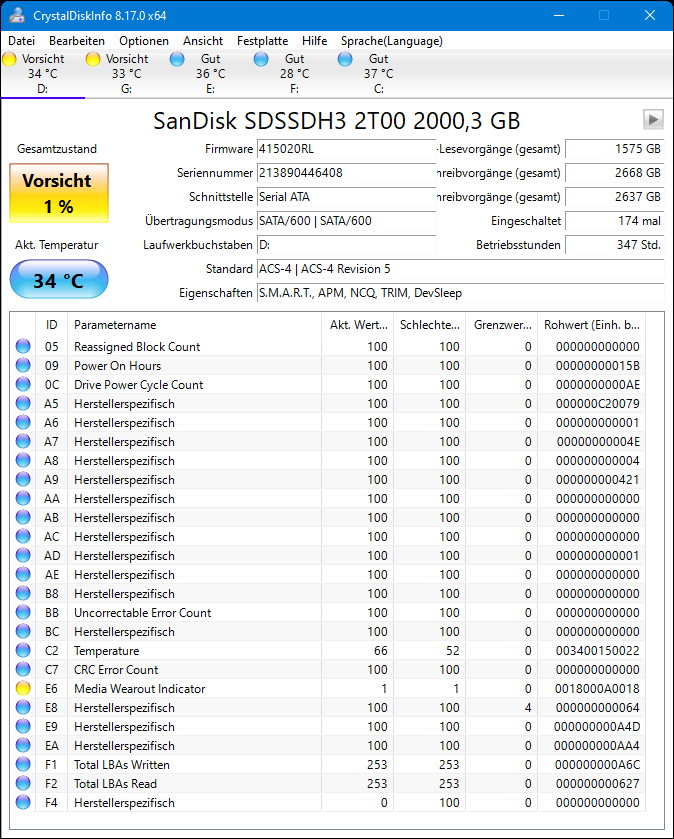Click the Seriennummer field 213890446408

click(x=347, y=173)
